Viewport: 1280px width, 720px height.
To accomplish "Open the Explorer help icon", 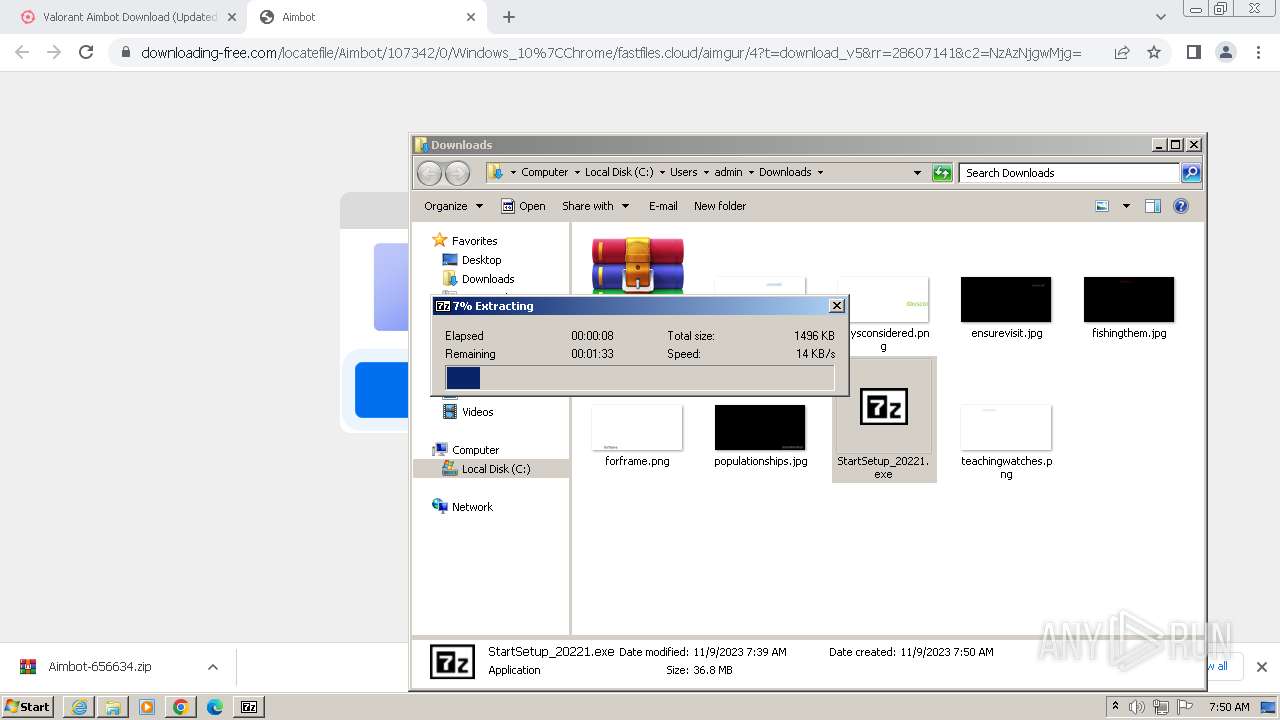I will click(1181, 206).
